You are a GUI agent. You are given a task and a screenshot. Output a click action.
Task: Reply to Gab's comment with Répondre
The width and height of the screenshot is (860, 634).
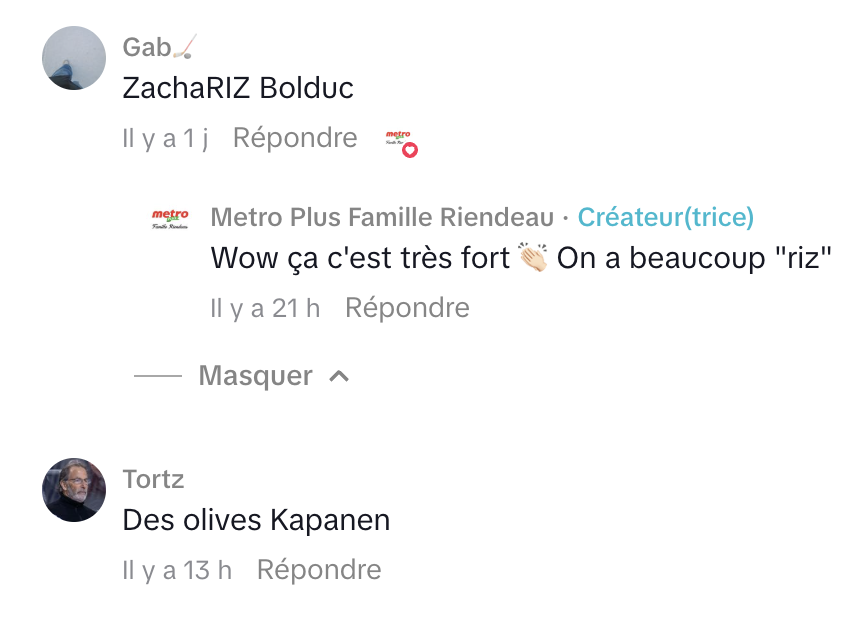click(x=295, y=138)
